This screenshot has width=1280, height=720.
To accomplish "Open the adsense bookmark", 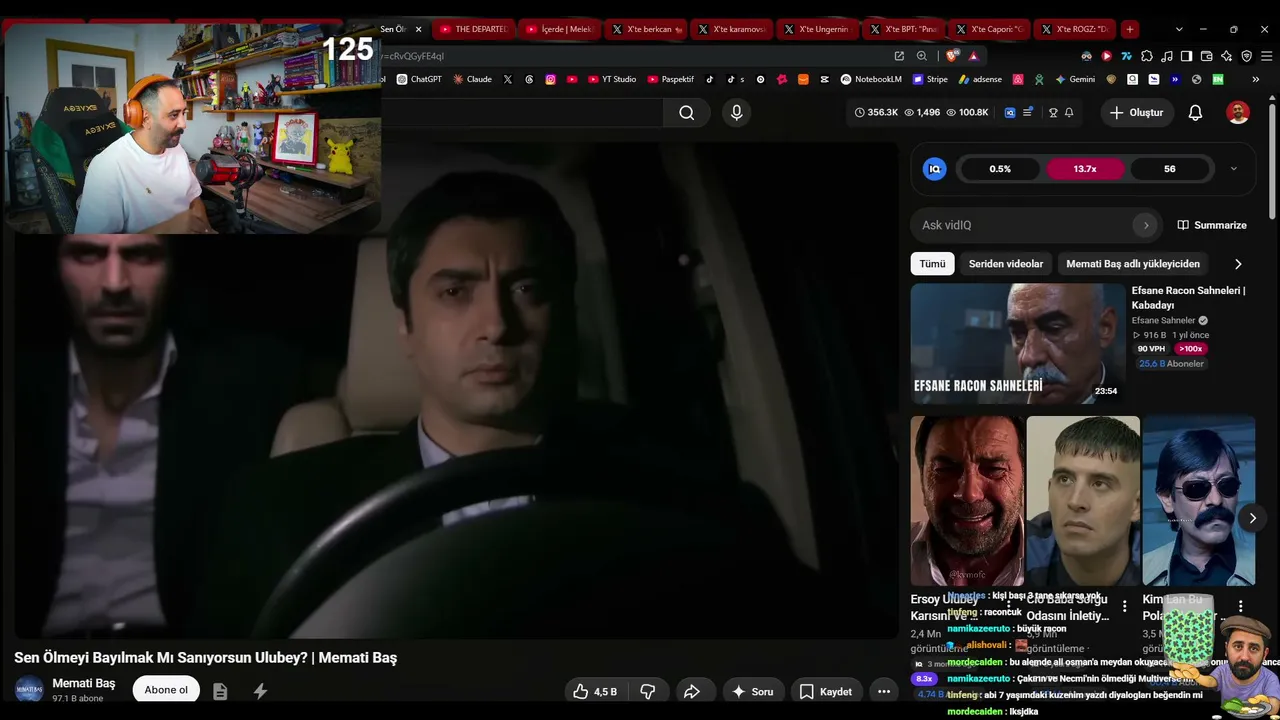I will coord(980,79).
